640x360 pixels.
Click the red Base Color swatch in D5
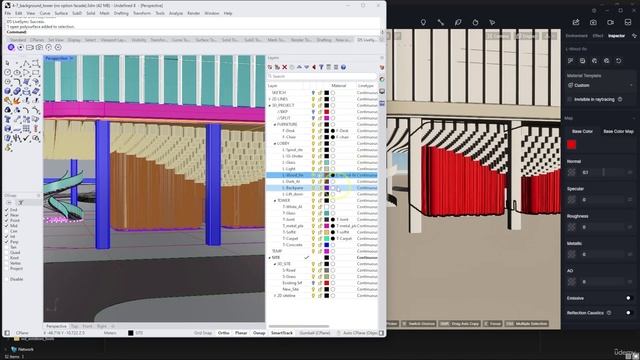571,144
